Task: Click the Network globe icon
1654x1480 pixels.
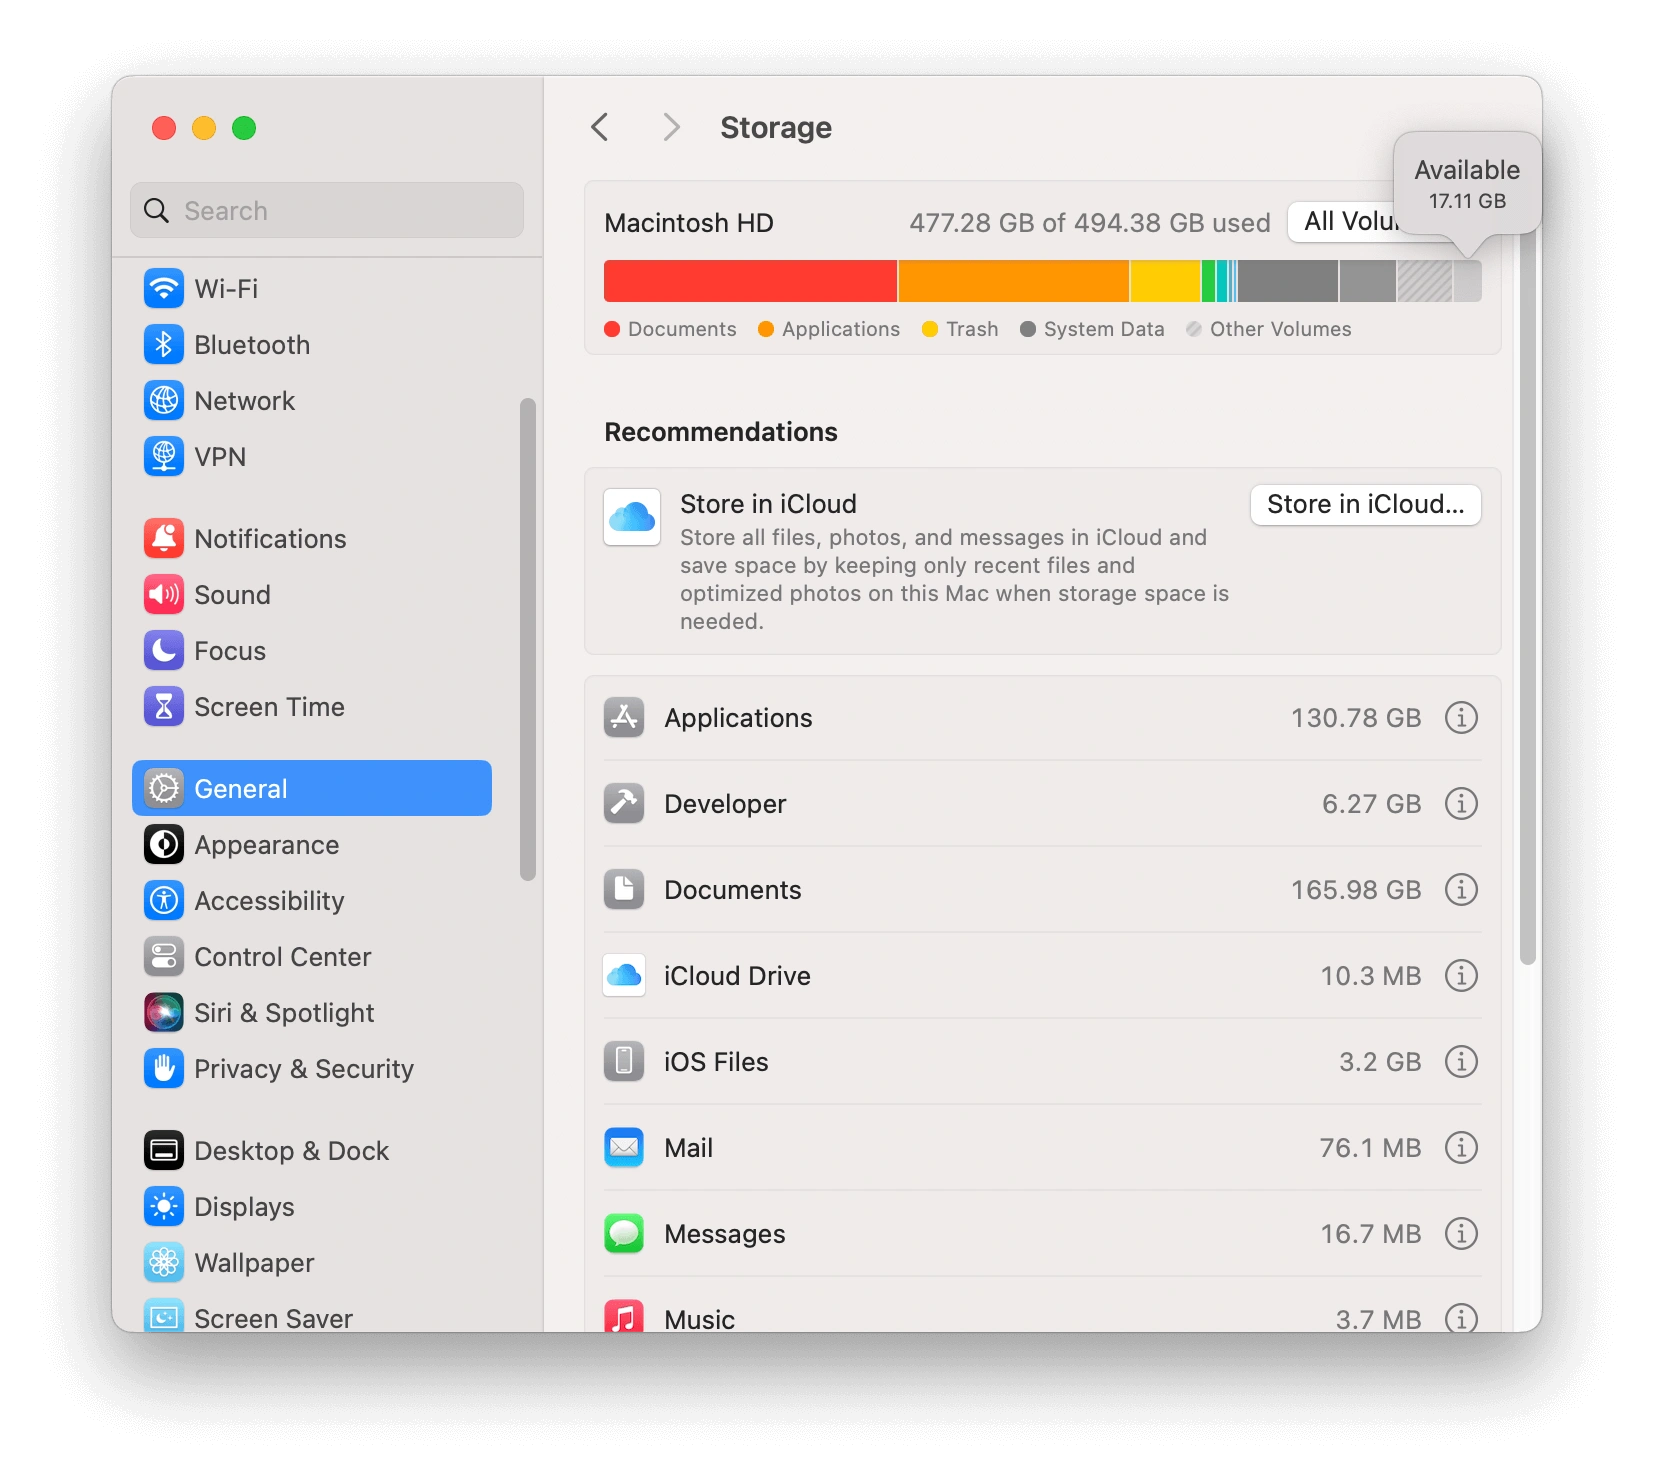Action: 164,400
